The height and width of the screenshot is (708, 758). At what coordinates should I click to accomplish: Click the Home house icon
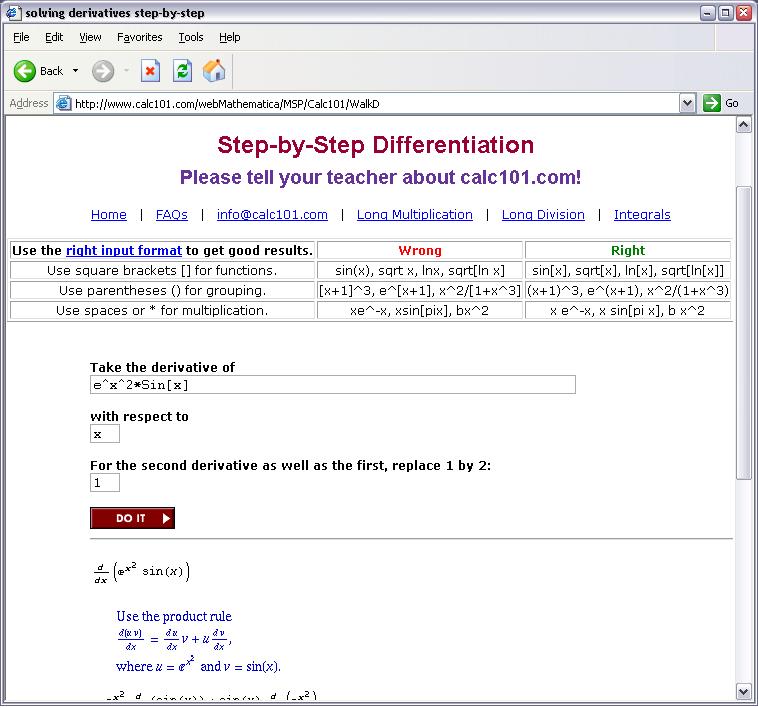214,71
